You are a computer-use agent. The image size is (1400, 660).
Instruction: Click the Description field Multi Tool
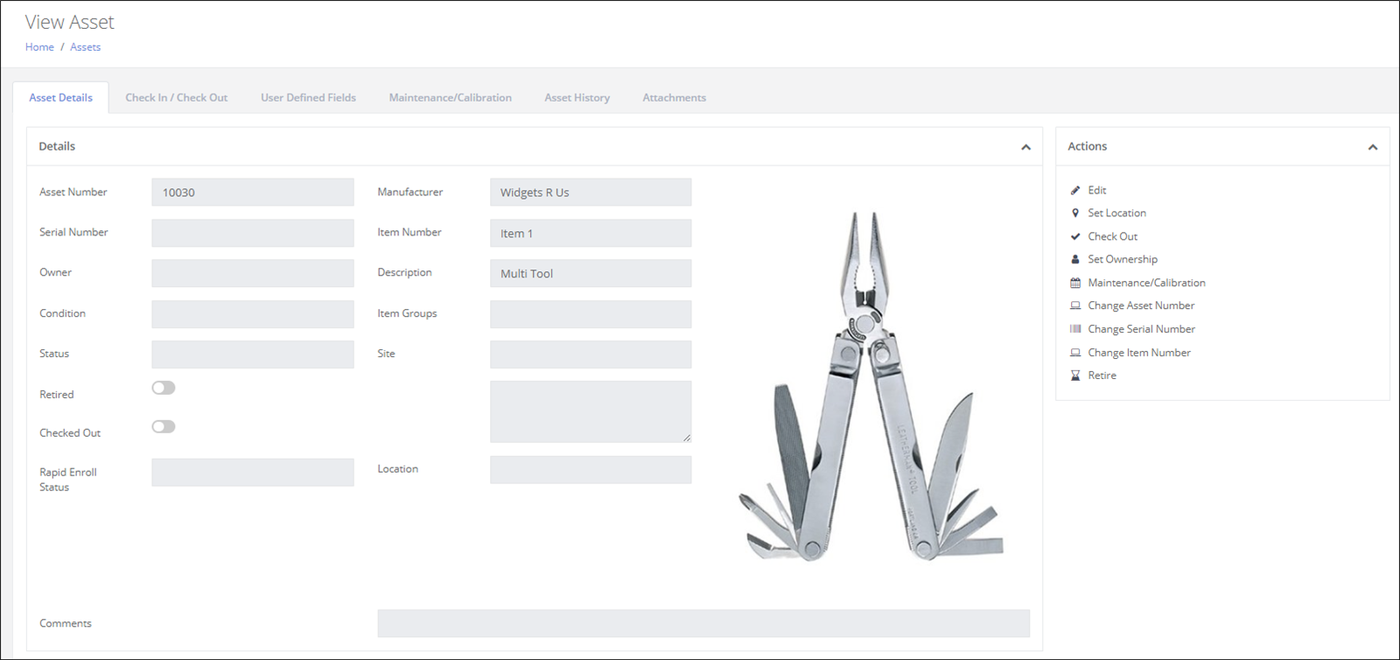(x=591, y=273)
